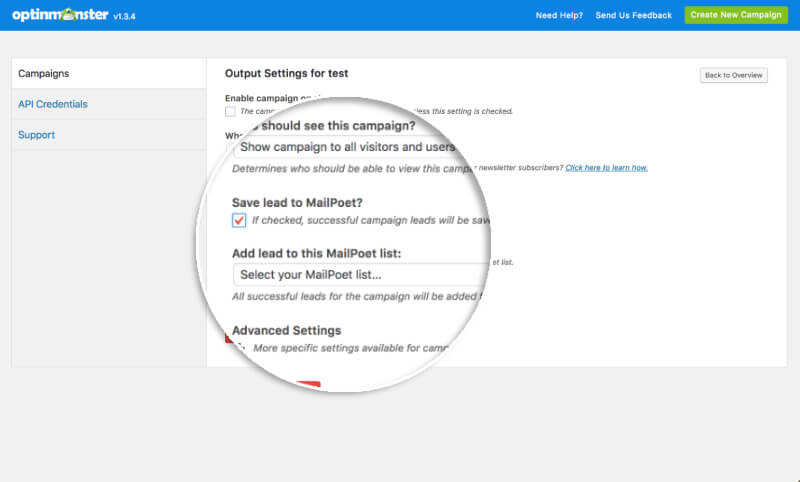This screenshot has width=800, height=482.
Task: Open 'Select your MailPoet list' dropdown
Action: coord(360,274)
